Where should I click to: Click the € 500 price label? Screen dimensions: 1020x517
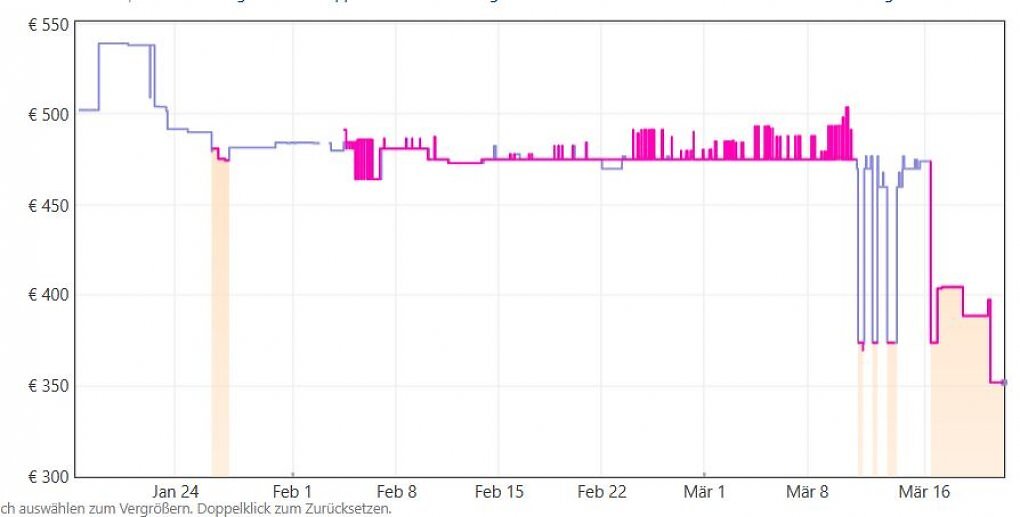47,115
